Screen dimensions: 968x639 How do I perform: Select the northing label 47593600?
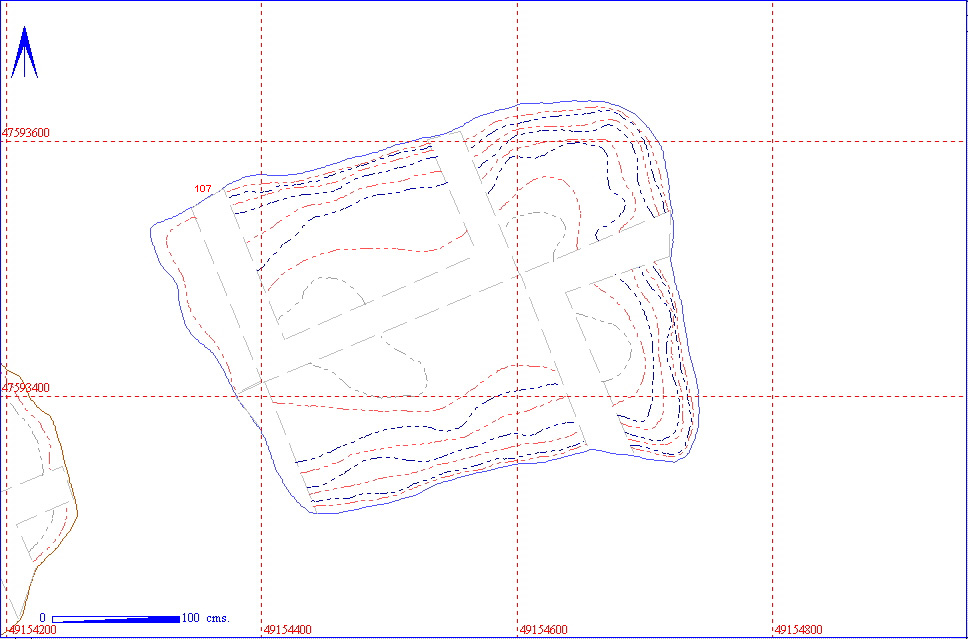[x=26, y=133]
